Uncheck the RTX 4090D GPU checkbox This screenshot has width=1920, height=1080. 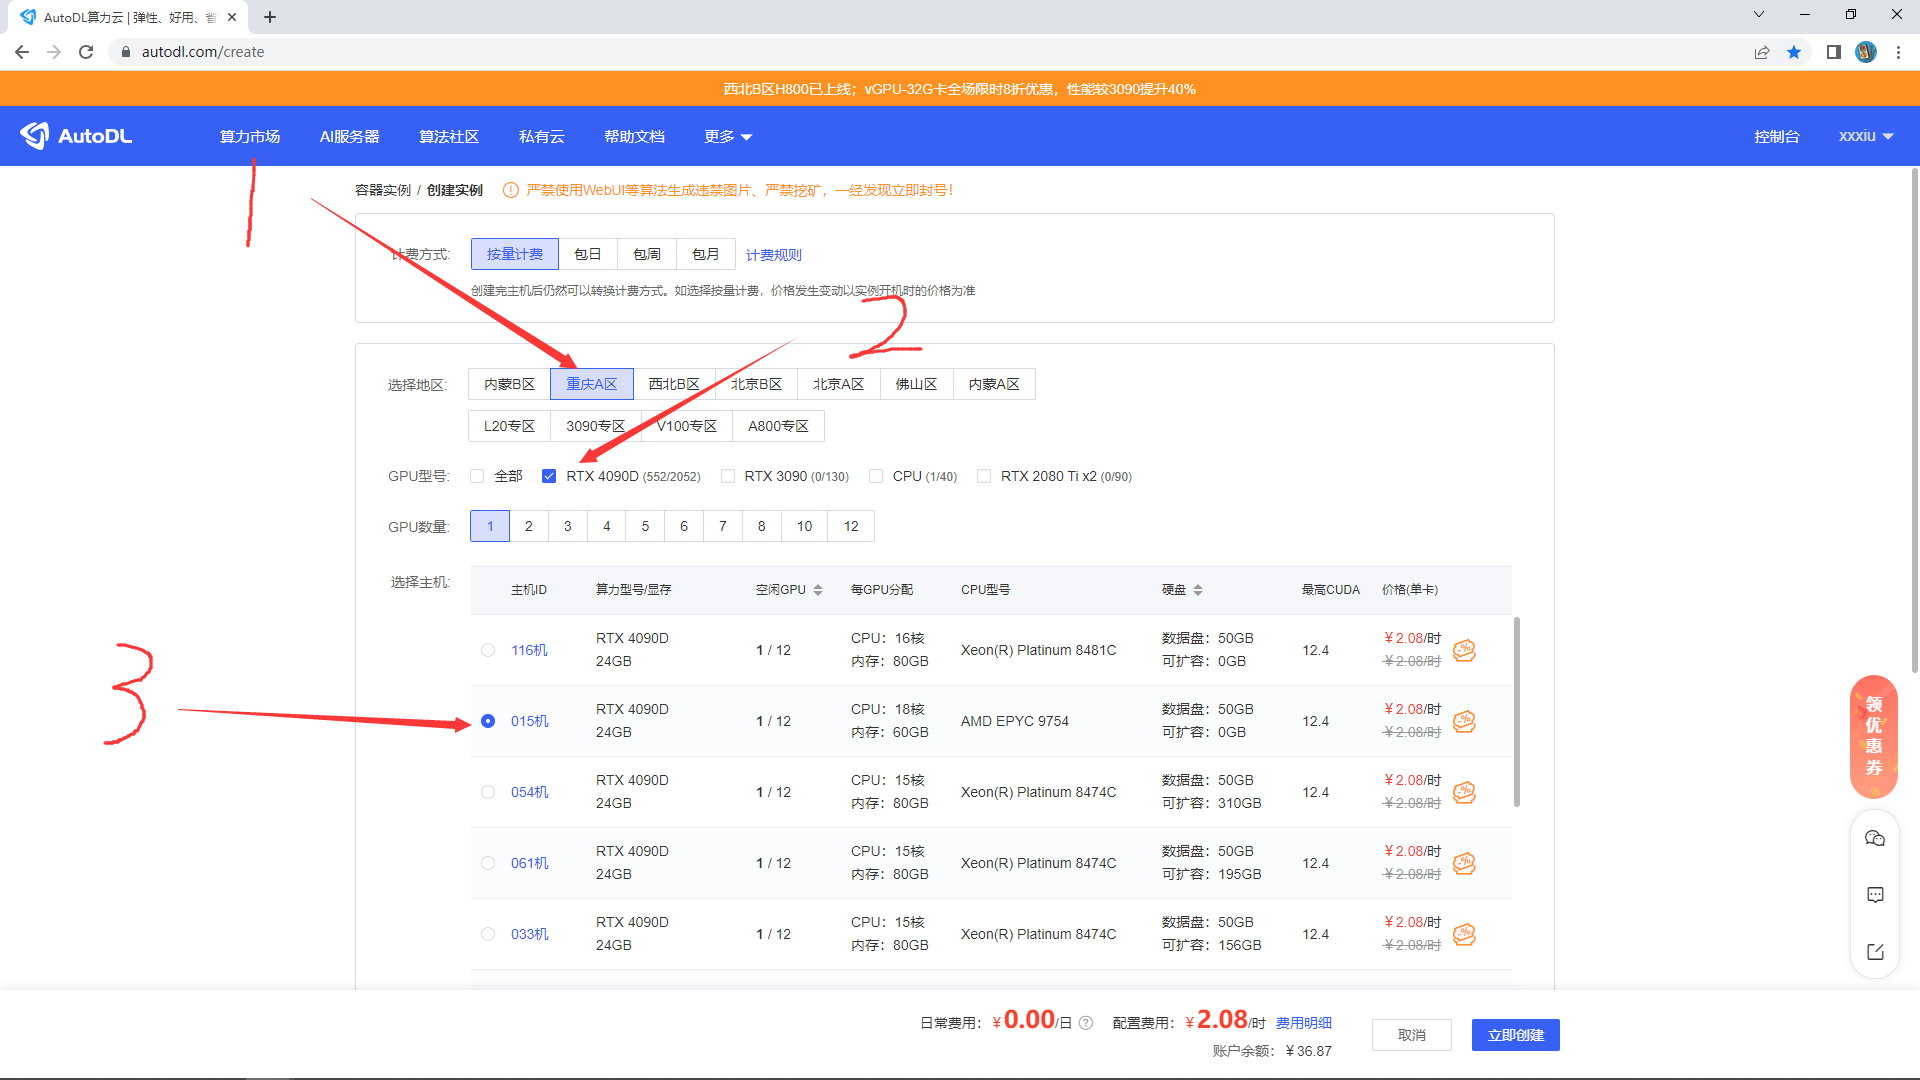549,476
